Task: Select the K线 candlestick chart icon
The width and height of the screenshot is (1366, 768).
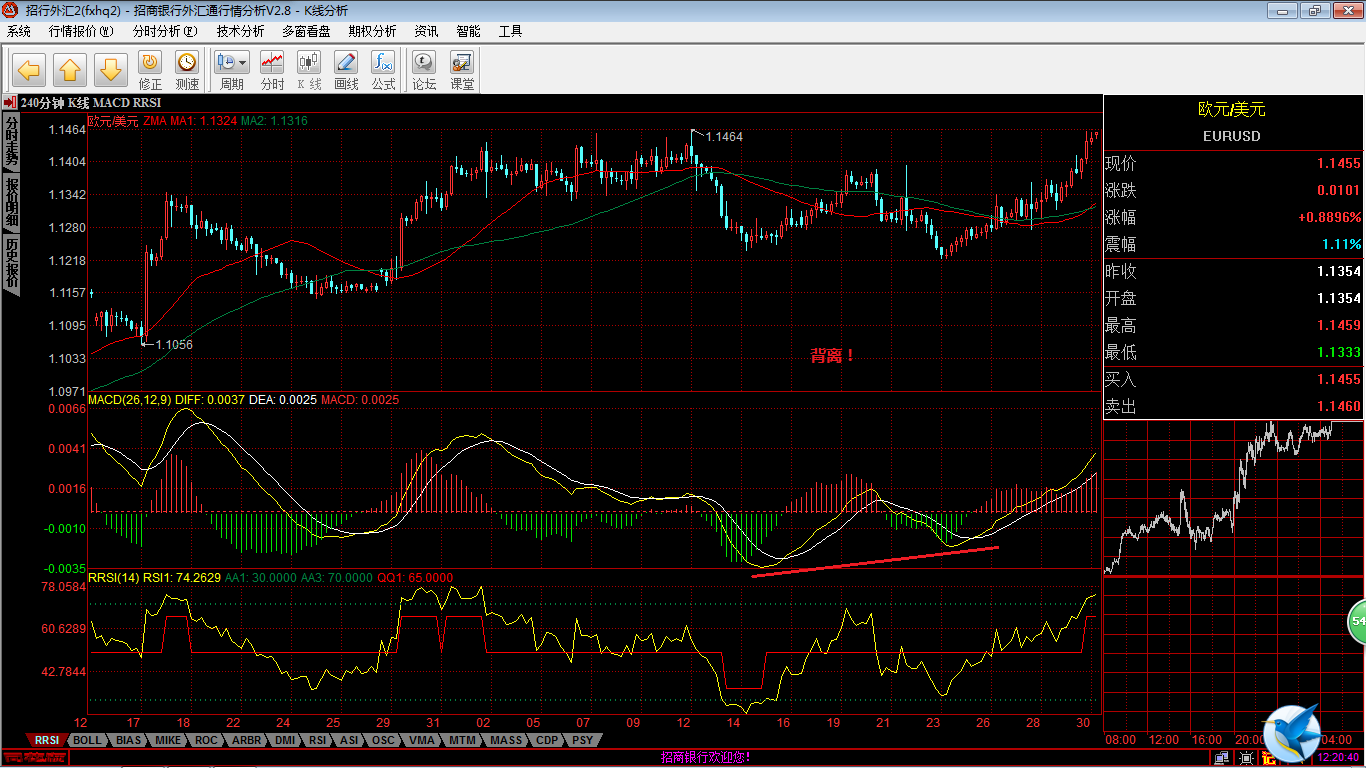Action: click(x=309, y=70)
